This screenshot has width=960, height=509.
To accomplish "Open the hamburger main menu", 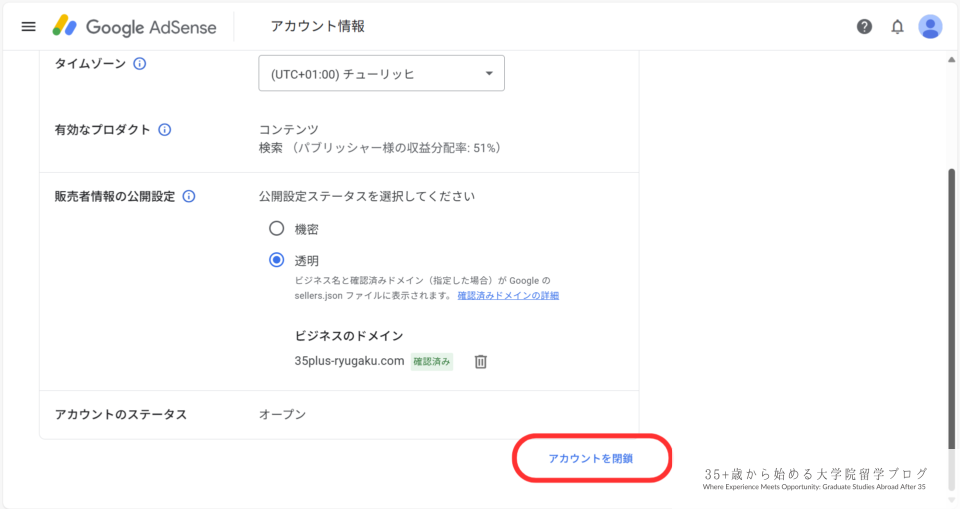I will click(28, 26).
